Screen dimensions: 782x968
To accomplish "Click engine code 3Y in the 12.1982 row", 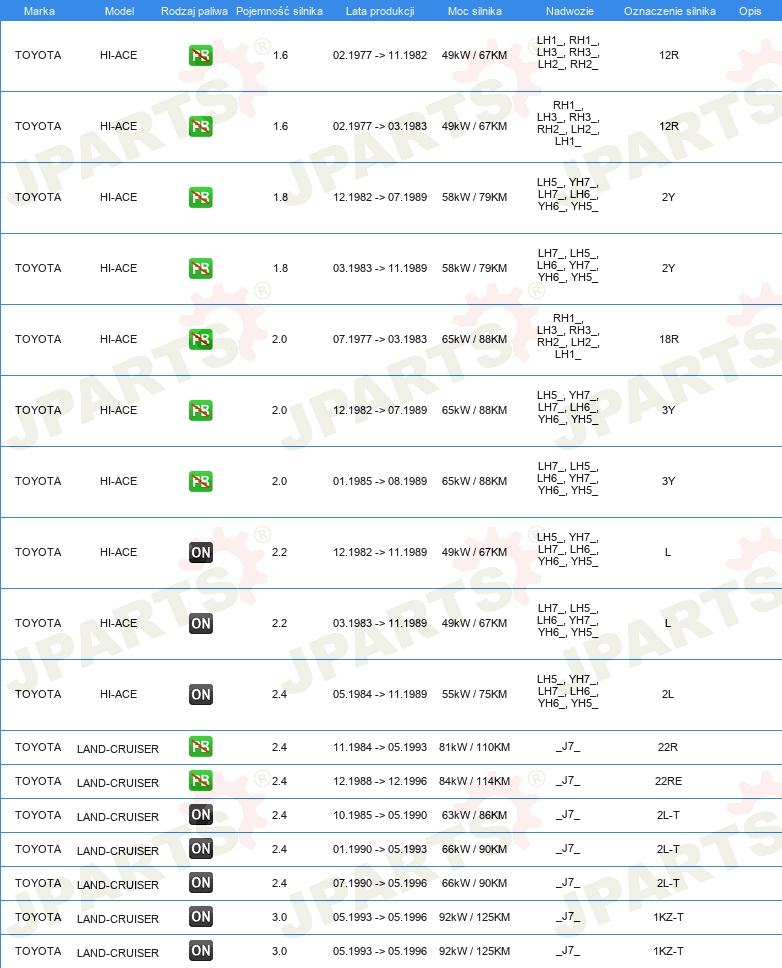I will tap(668, 410).
